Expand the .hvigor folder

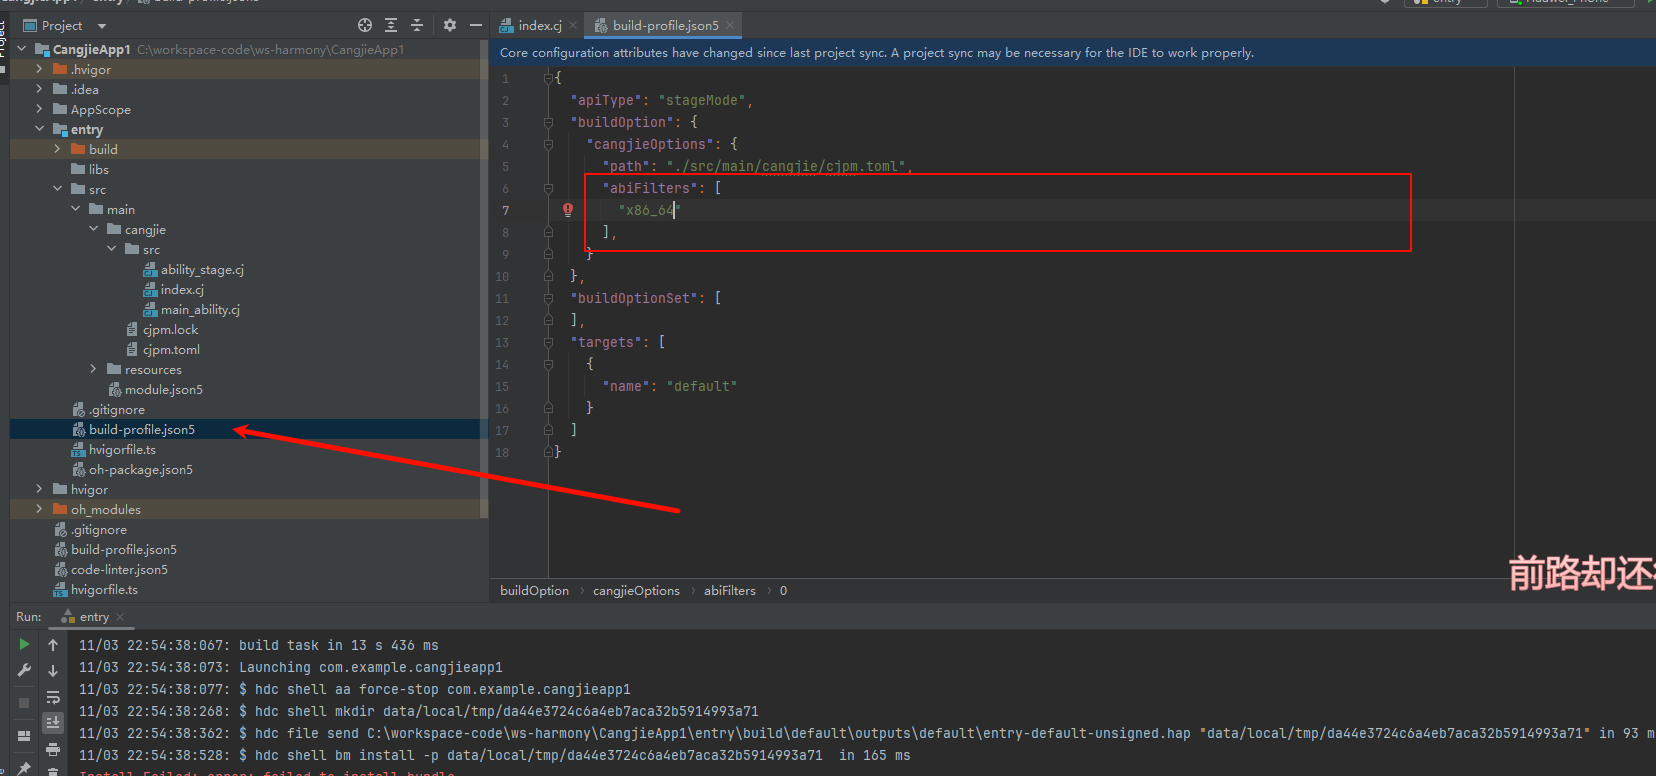pos(39,69)
